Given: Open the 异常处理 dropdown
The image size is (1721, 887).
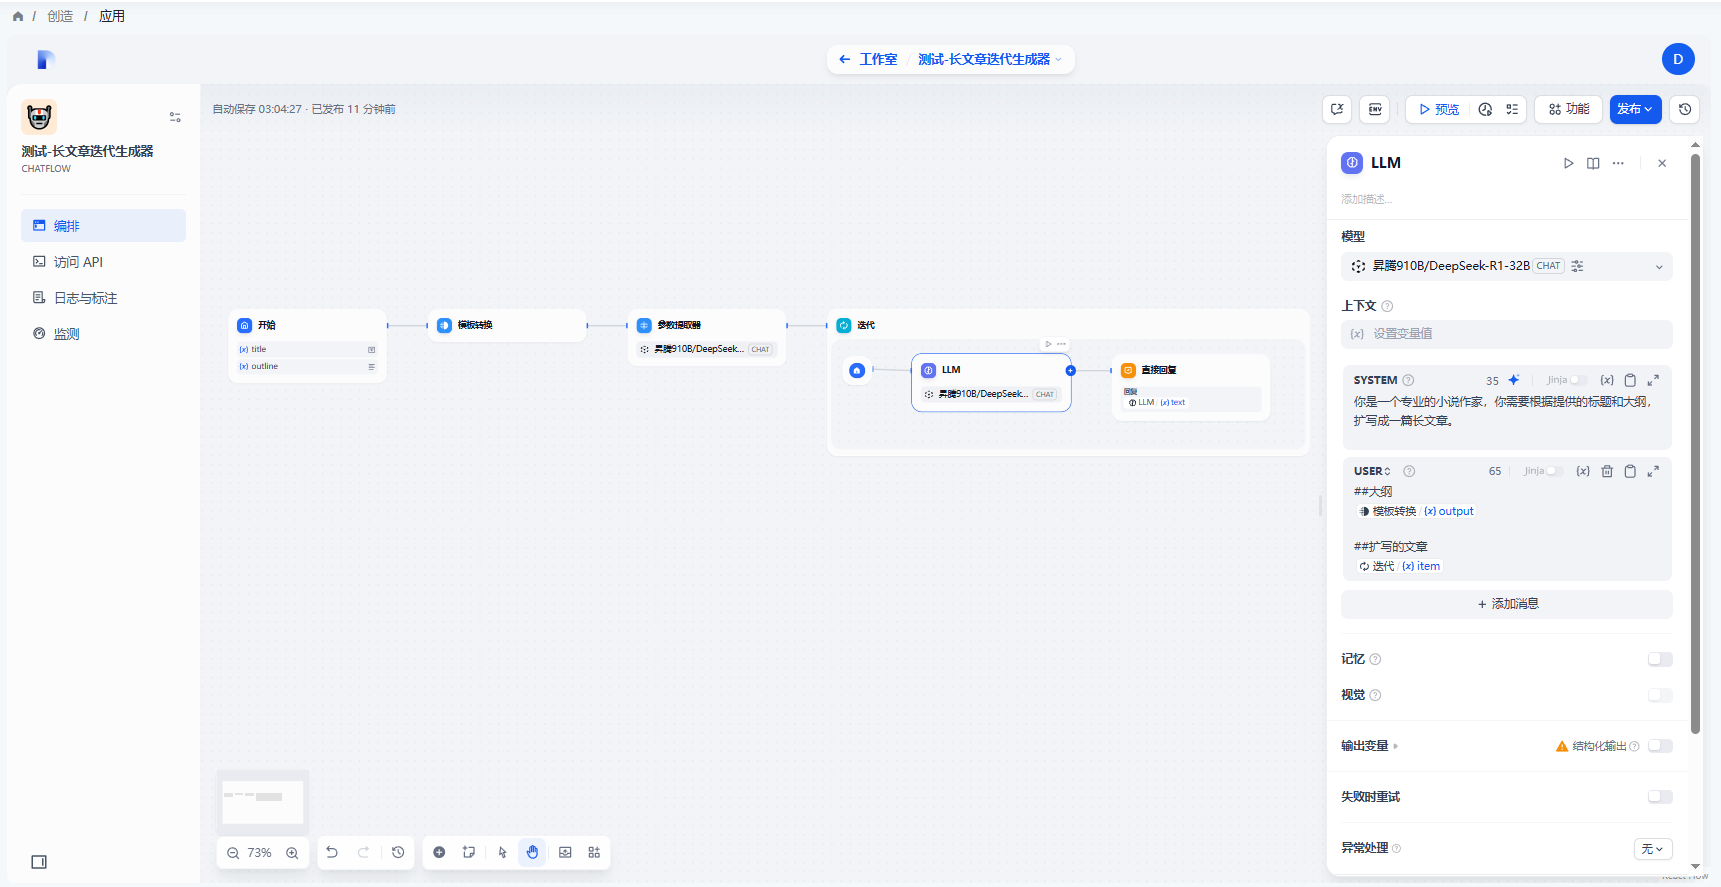Looking at the screenshot, I should (x=1652, y=848).
